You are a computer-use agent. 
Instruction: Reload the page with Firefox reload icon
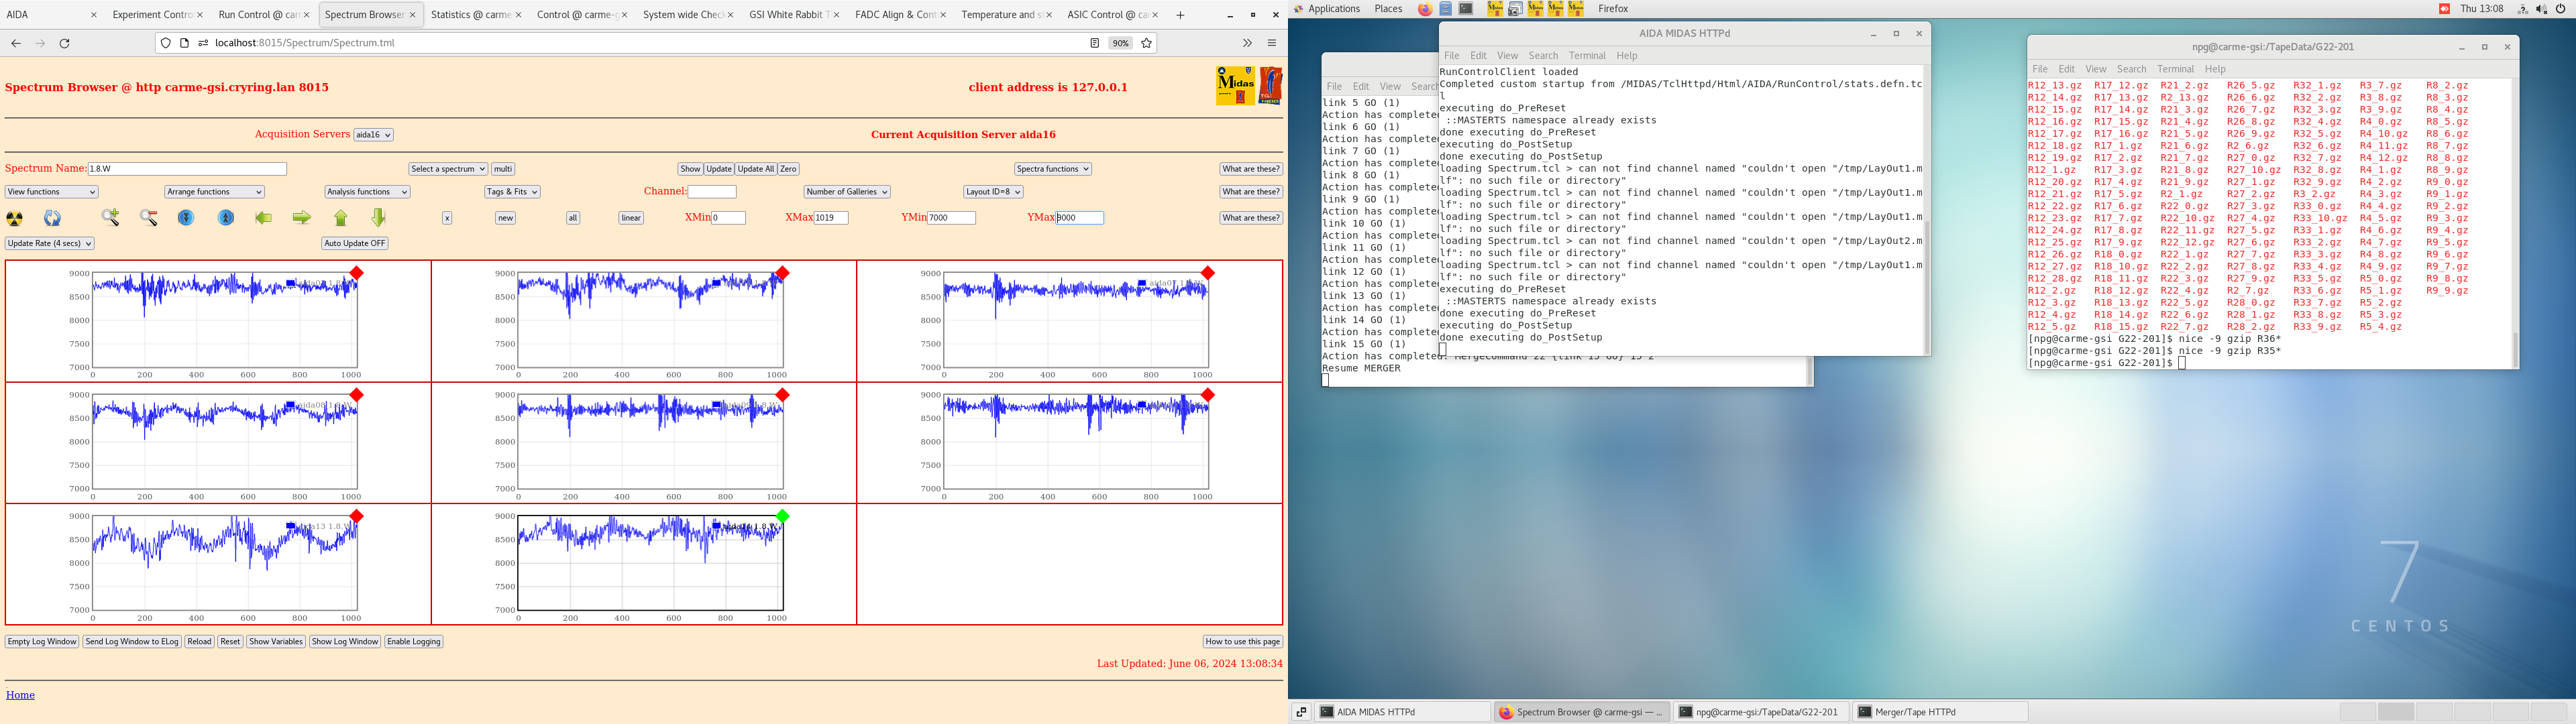click(x=65, y=43)
